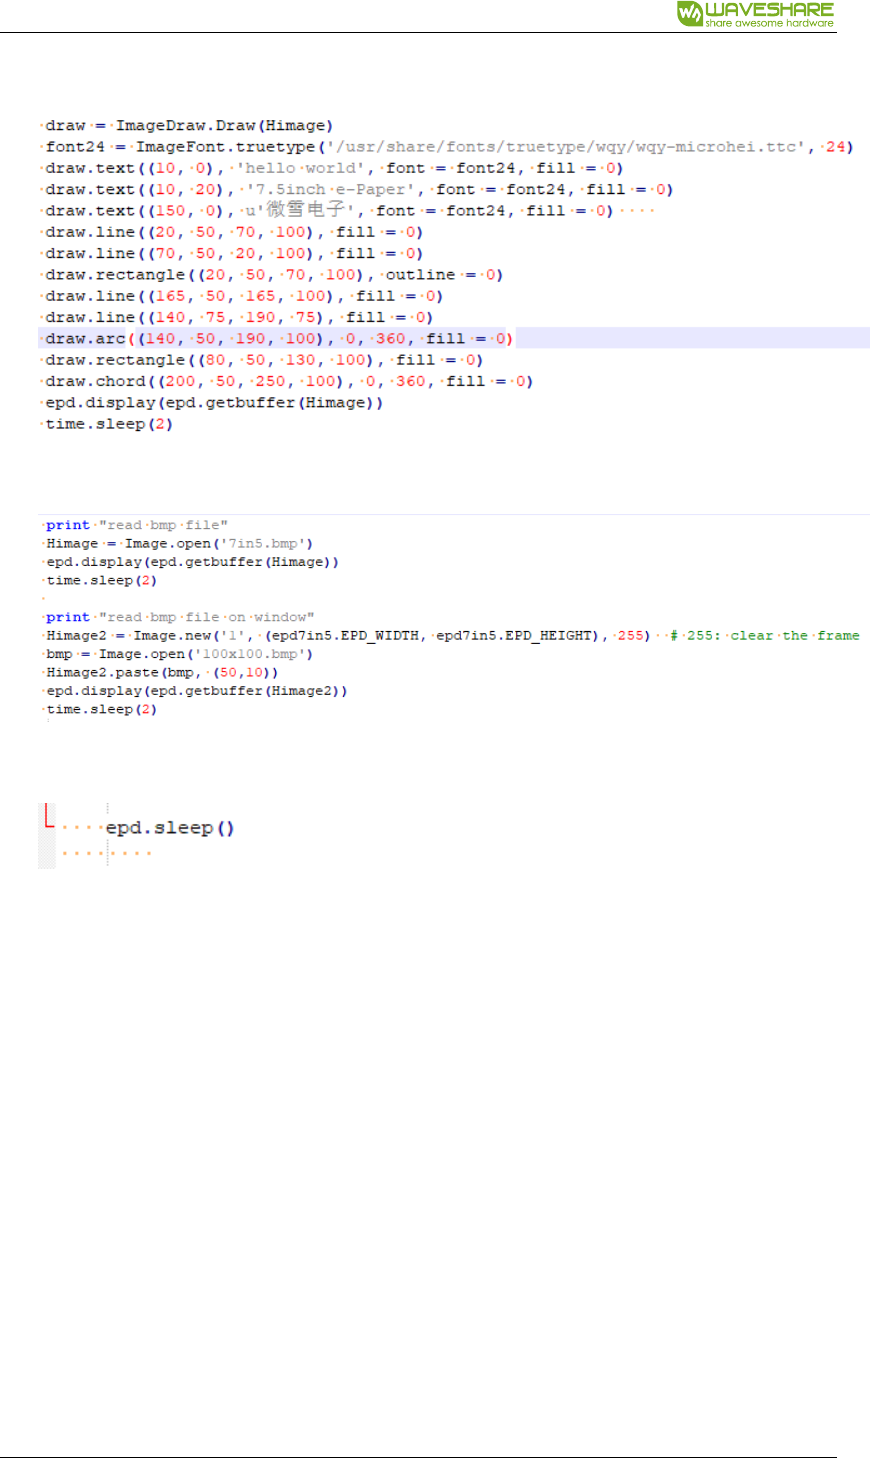Image resolution: width=870 pixels, height=1458 pixels.
Task: Click the bmp = Image.open('100x100.bmp') line
Action: coord(179,654)
